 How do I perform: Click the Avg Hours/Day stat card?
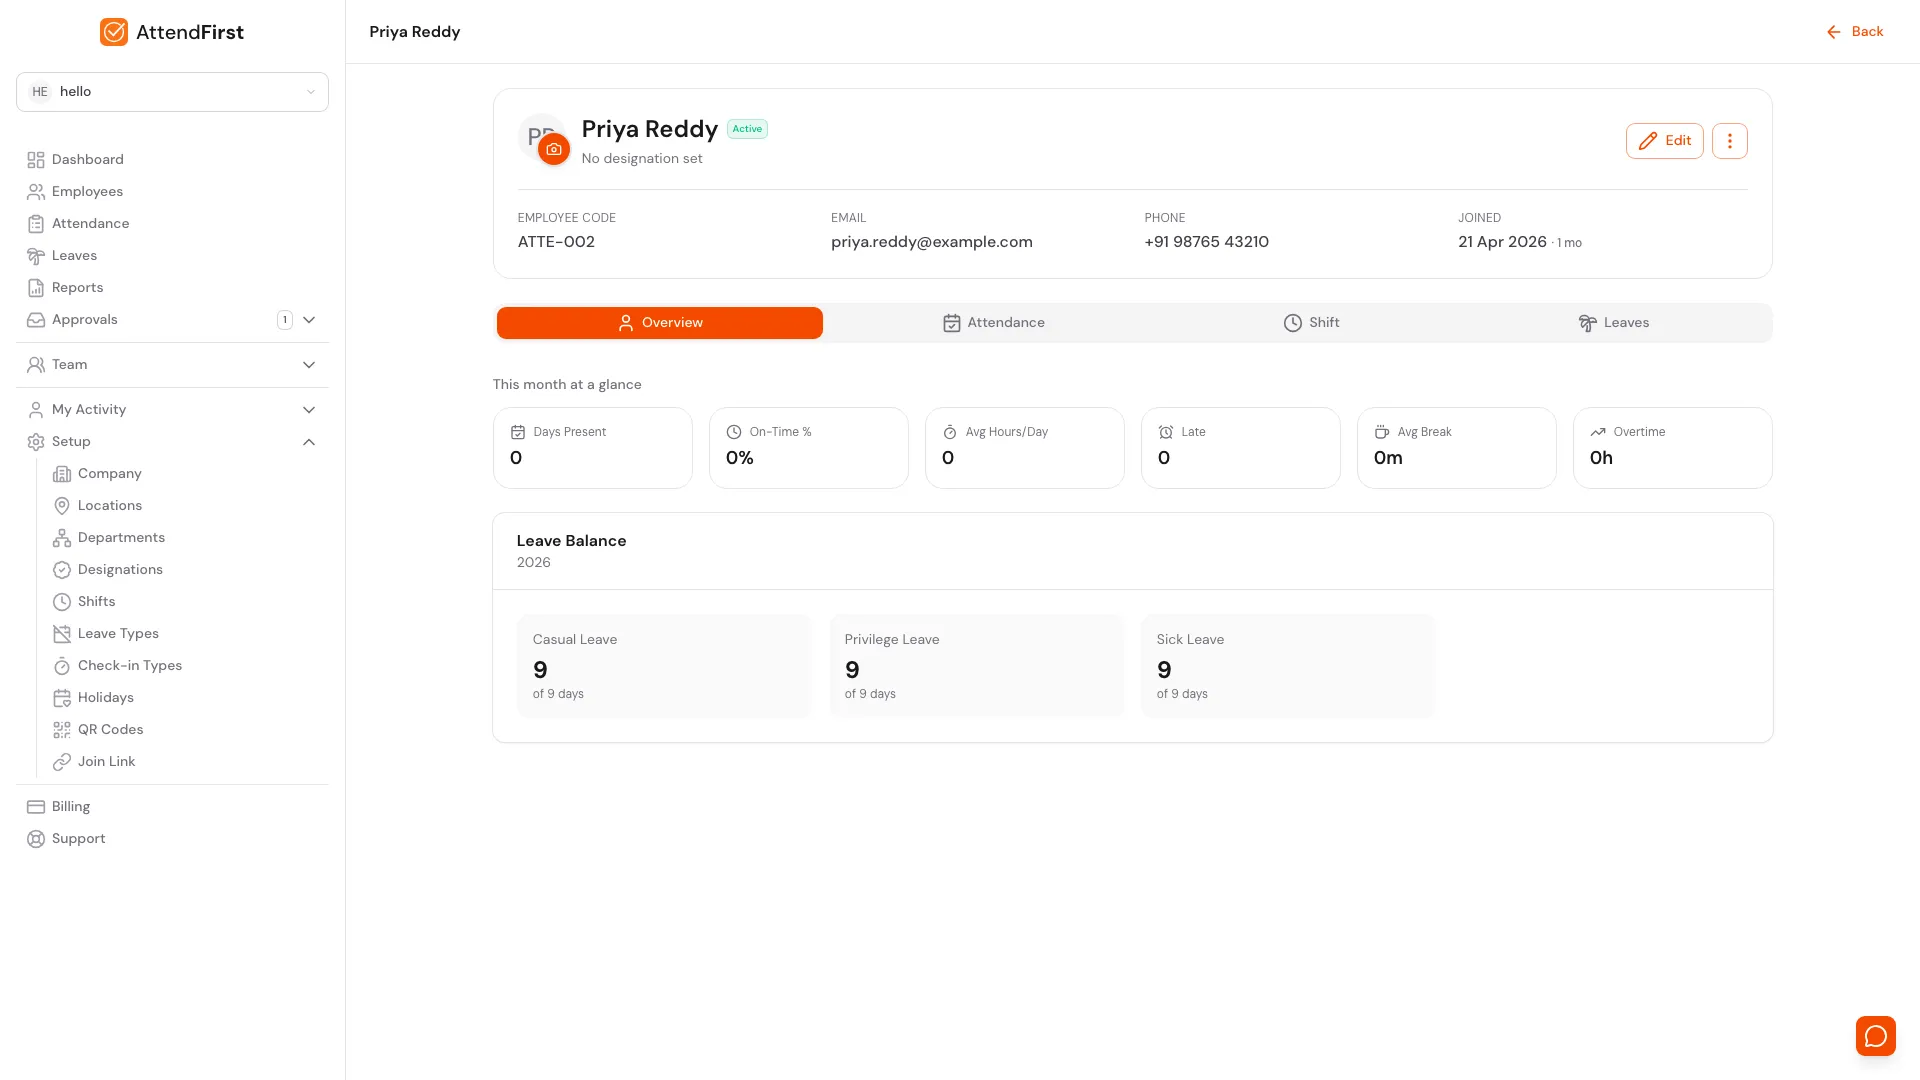click(x=1025, y=448)
